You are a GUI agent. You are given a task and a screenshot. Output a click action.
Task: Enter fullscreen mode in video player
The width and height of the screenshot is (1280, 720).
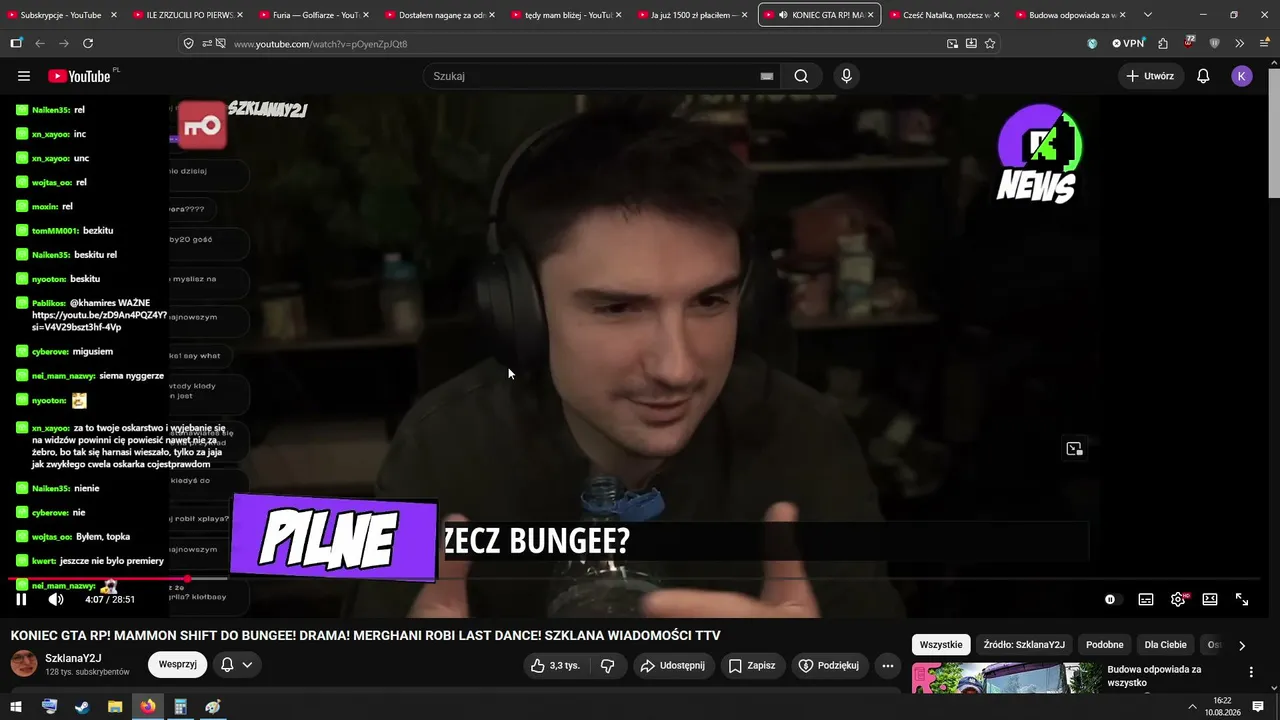(1242, 599)
